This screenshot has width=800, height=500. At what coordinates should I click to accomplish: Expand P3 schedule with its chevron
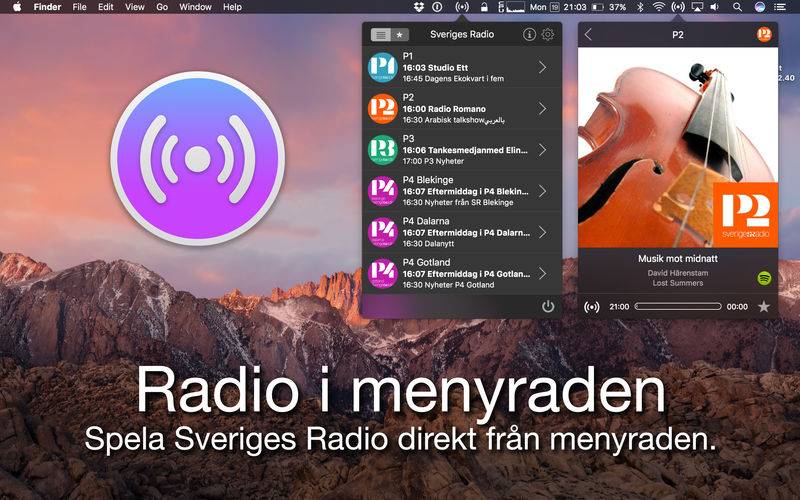[543, 150]
